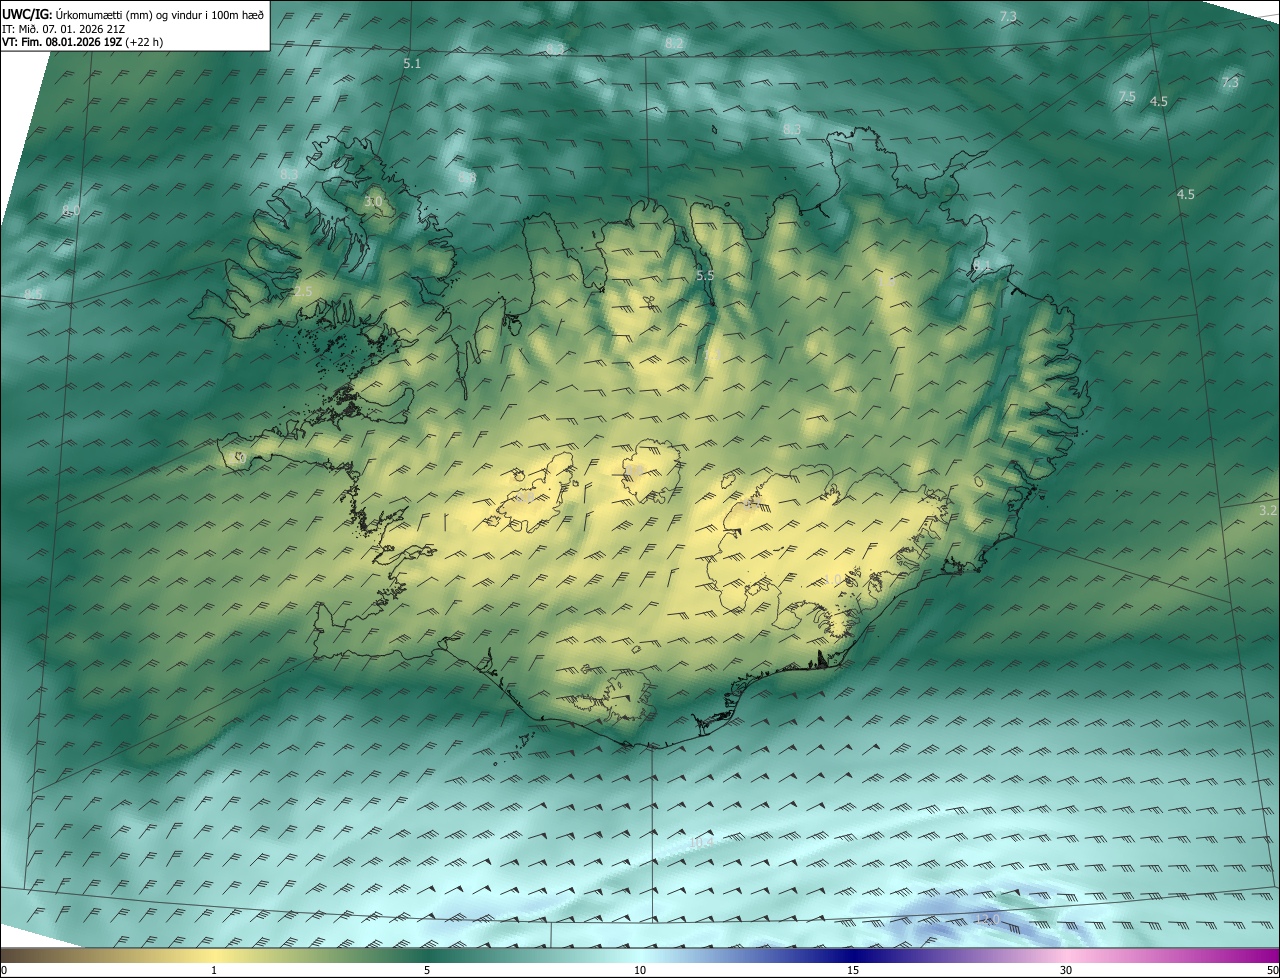Click the color scale tick label 30
Viewport: 1280px width, 978px height.
coord(1066,970)
